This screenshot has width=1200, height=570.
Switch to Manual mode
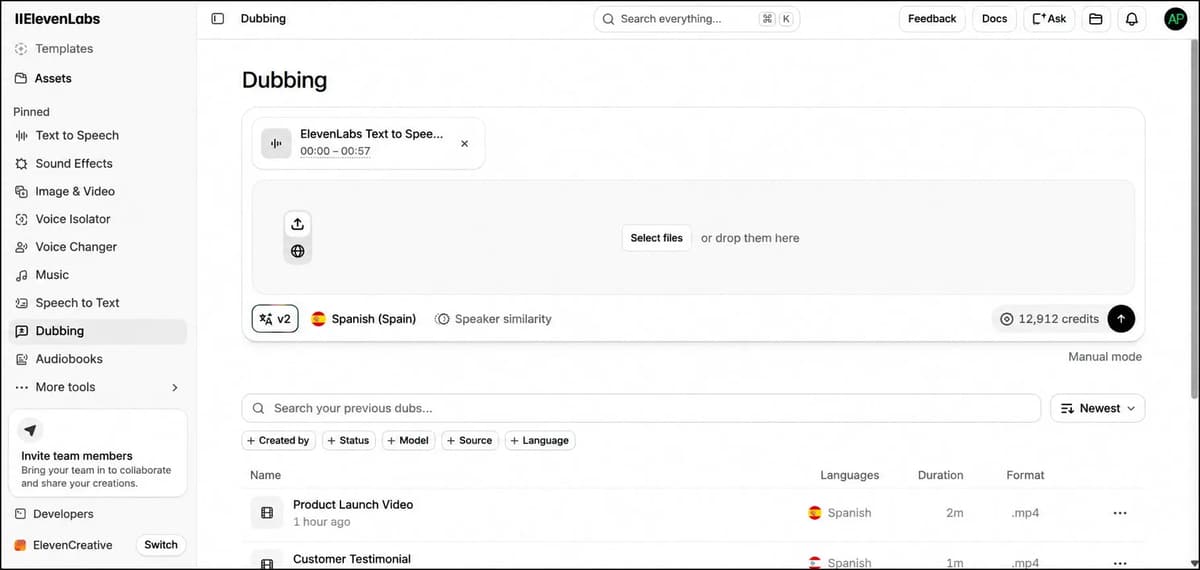(x=1105, y=356)
